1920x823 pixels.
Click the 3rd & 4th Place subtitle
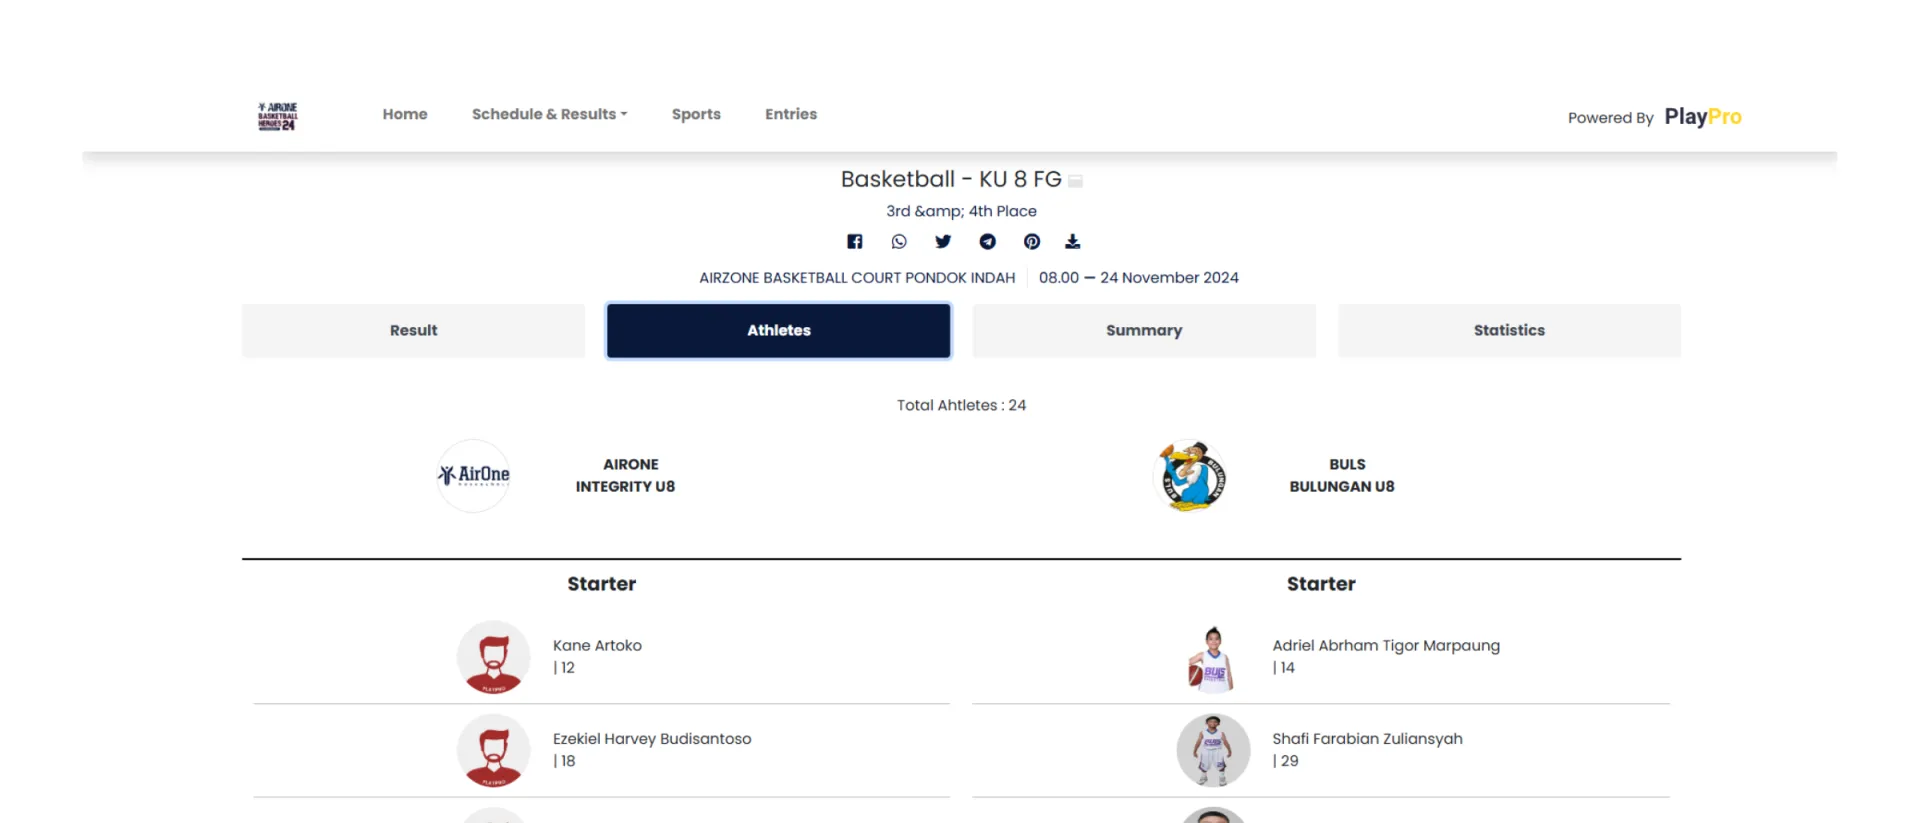pos(961,211)
